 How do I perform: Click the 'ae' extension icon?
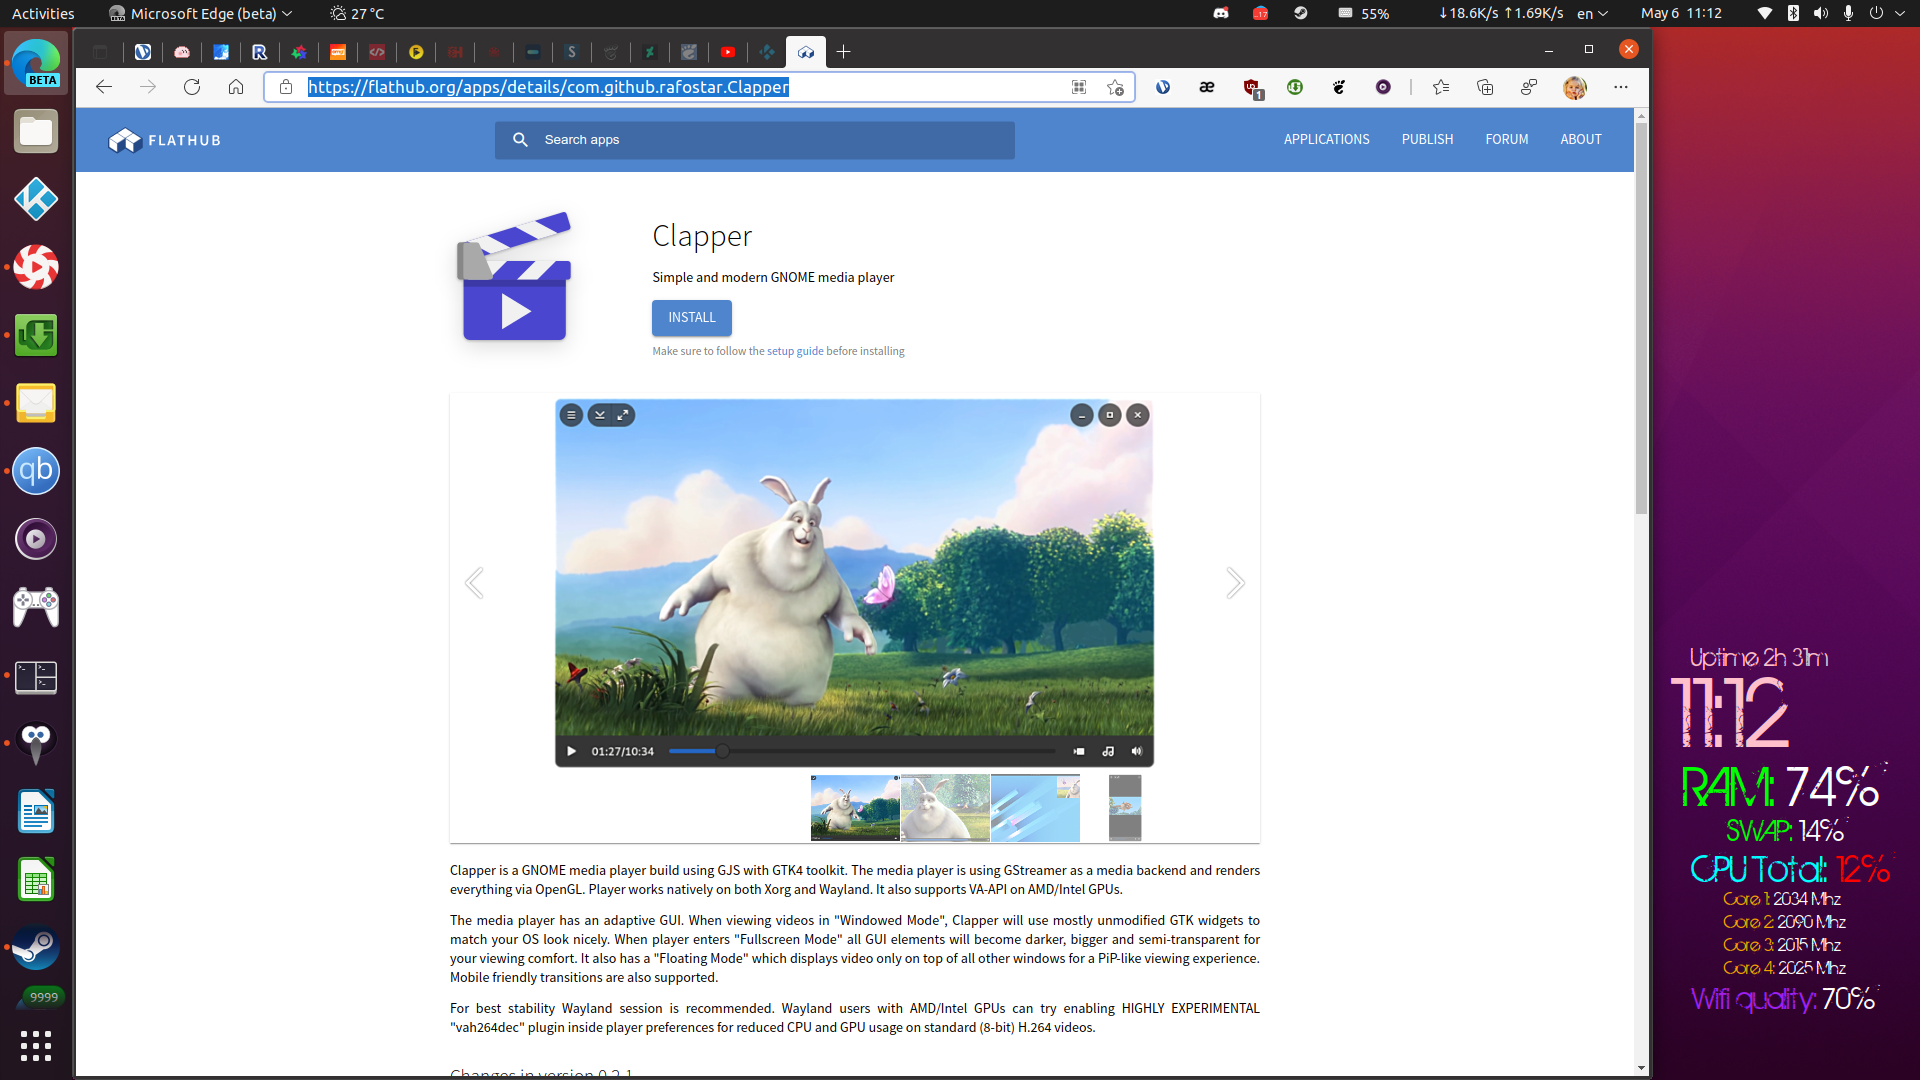coord(1207,87)
